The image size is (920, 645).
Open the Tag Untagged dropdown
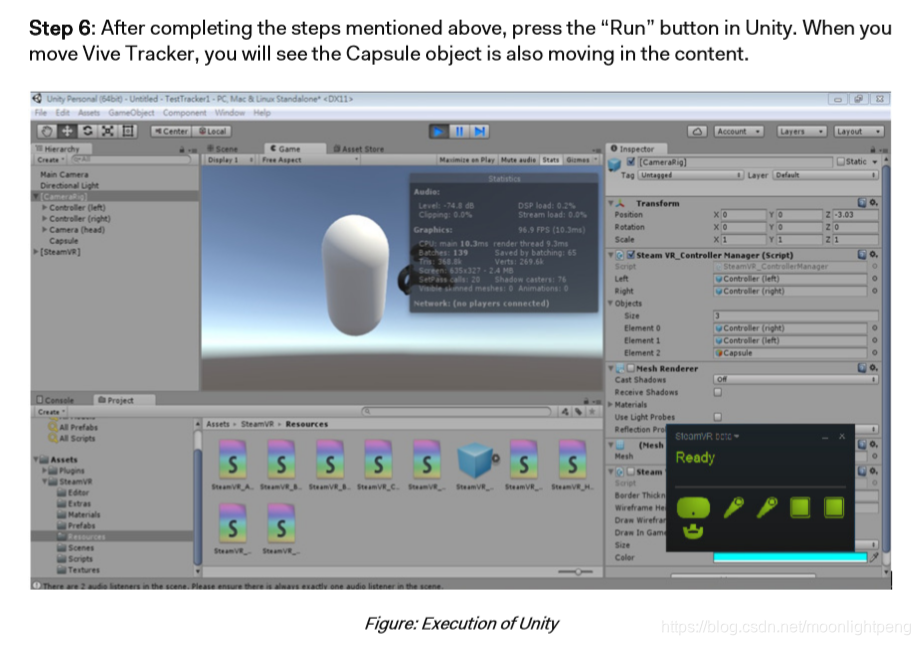[x=691, y=175]
